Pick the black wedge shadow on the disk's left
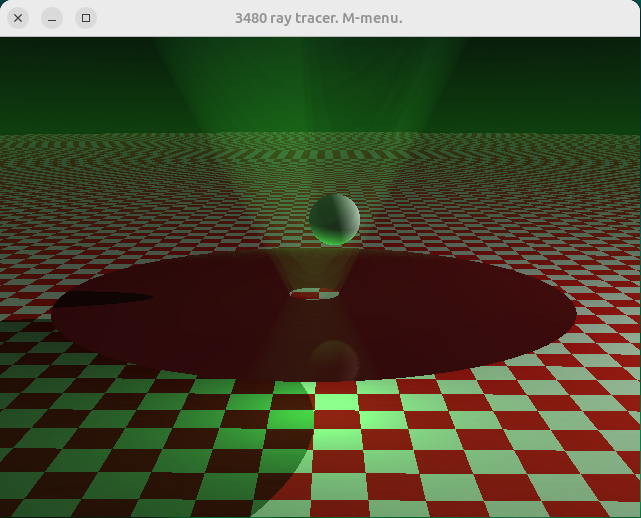This screenshot has height=518, width=641. (100, 299)
